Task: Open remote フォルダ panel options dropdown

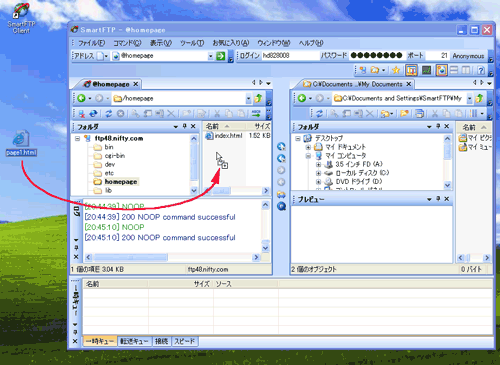Action: point(176,127)
